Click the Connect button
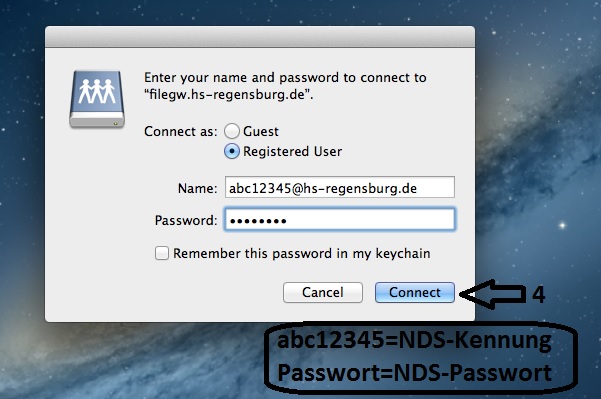 tap(415, 292)
